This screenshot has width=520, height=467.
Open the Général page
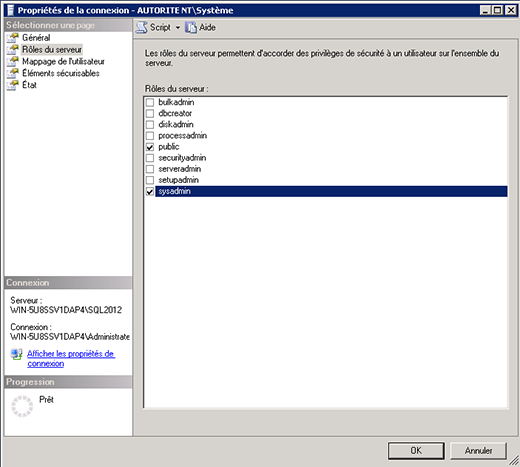[x=36, y=38]
